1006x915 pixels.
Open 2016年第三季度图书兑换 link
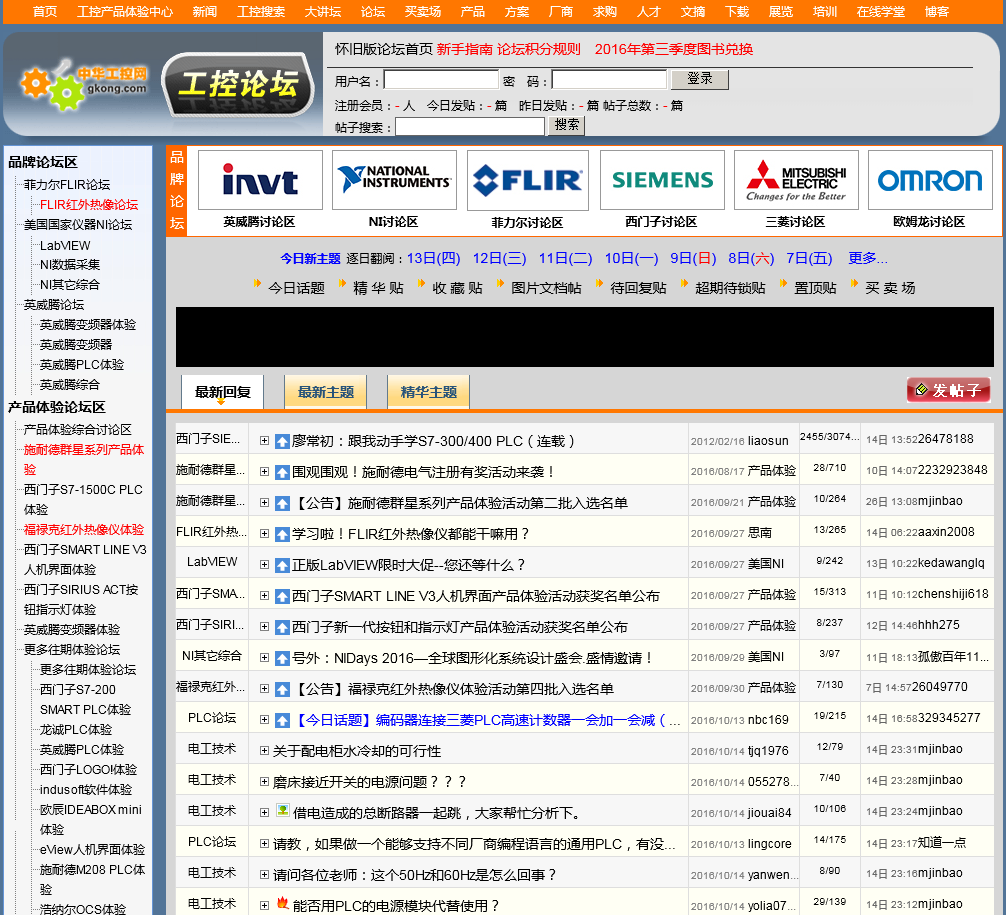[x=674, y=49]
